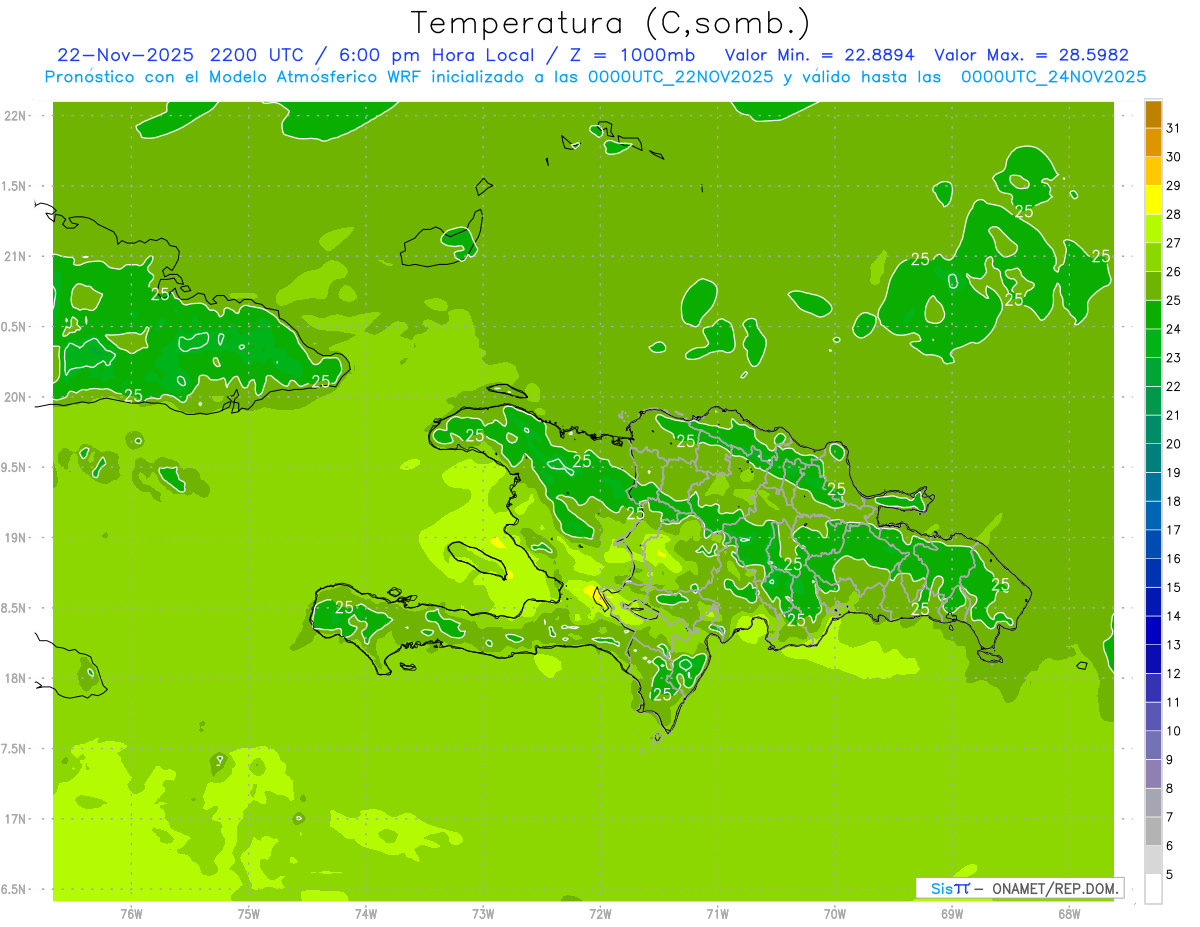
Task: Select the dark blue 15 degree swatch
Action: click(1153, 573)
